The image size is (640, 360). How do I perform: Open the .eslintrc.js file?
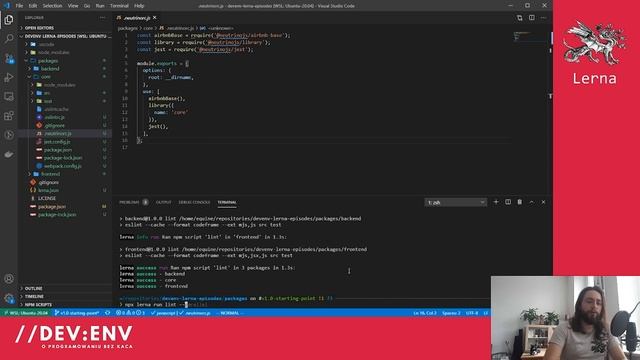(54, 117)
